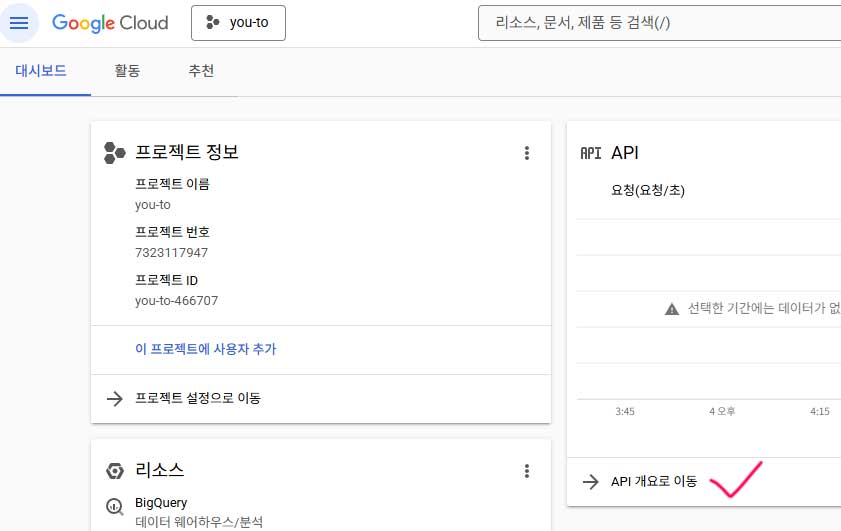
Task: Click 이 프로젝트에 사용자 추가 link
Action: 205,349
